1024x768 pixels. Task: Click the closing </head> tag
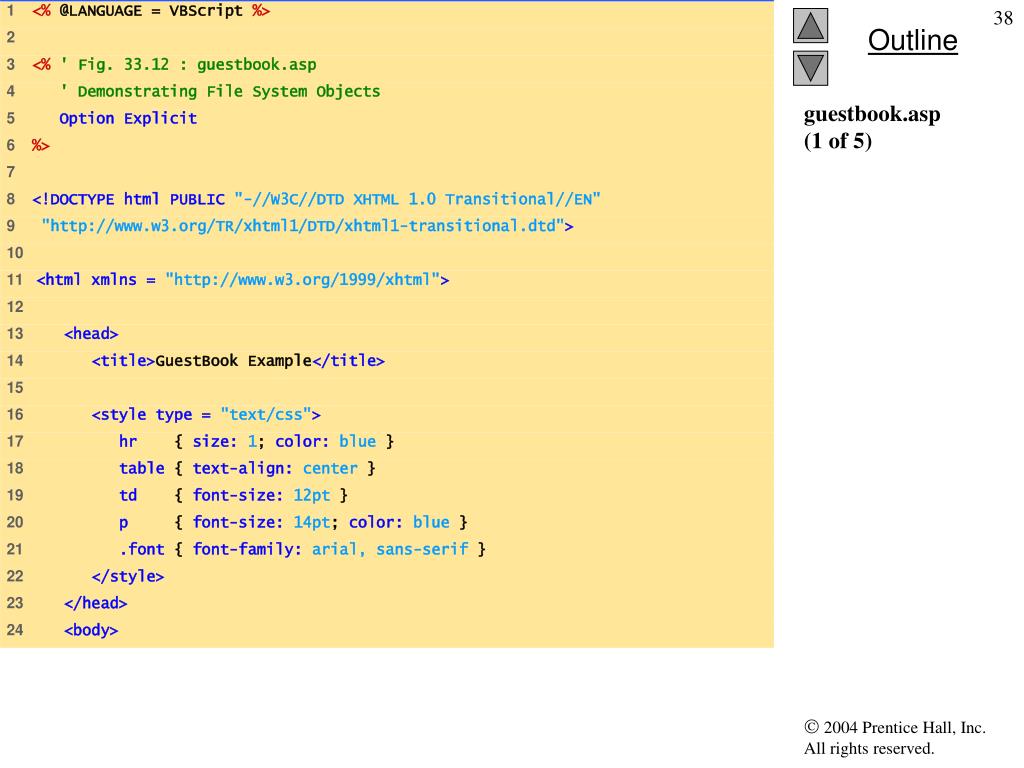coord(96,603)
